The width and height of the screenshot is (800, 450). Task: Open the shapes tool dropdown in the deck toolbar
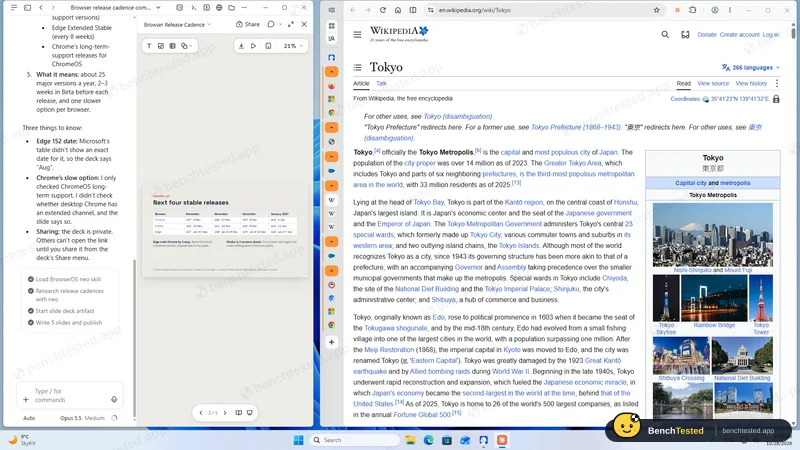pos(186,46)
